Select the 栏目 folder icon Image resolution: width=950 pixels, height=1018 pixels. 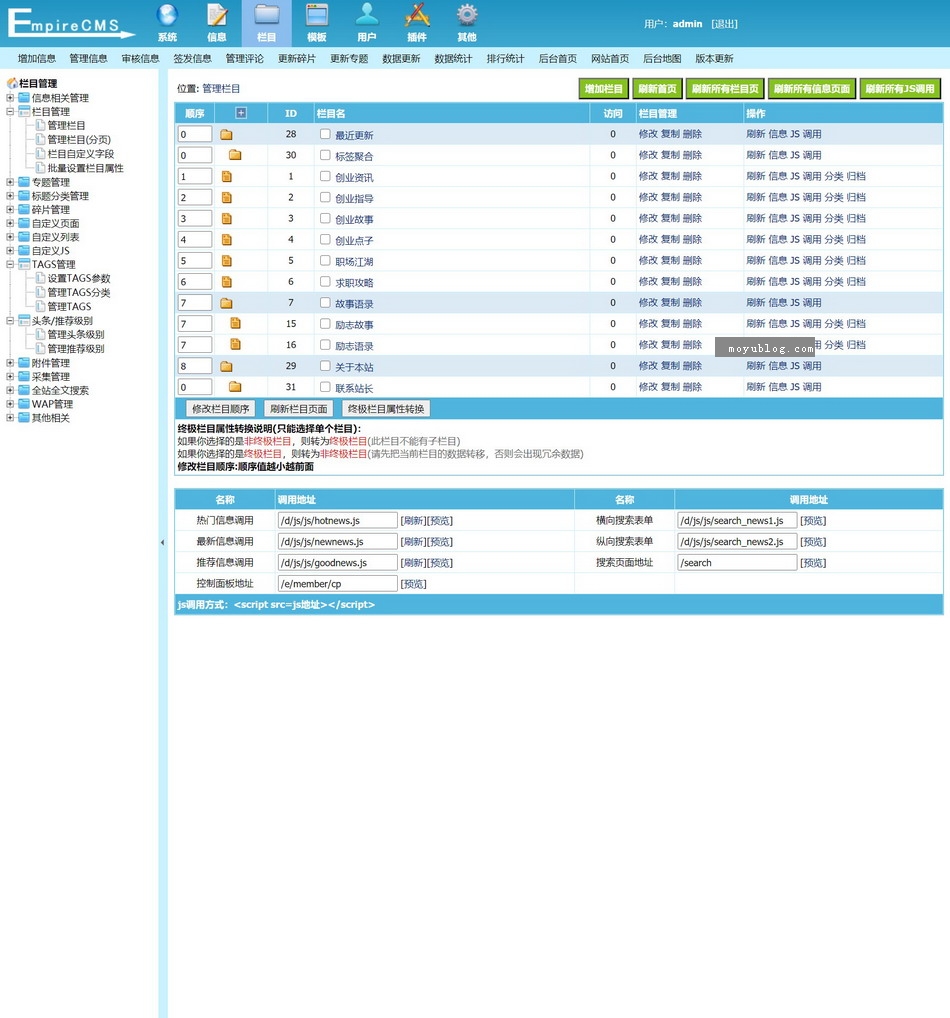click(x=267, y=15)
